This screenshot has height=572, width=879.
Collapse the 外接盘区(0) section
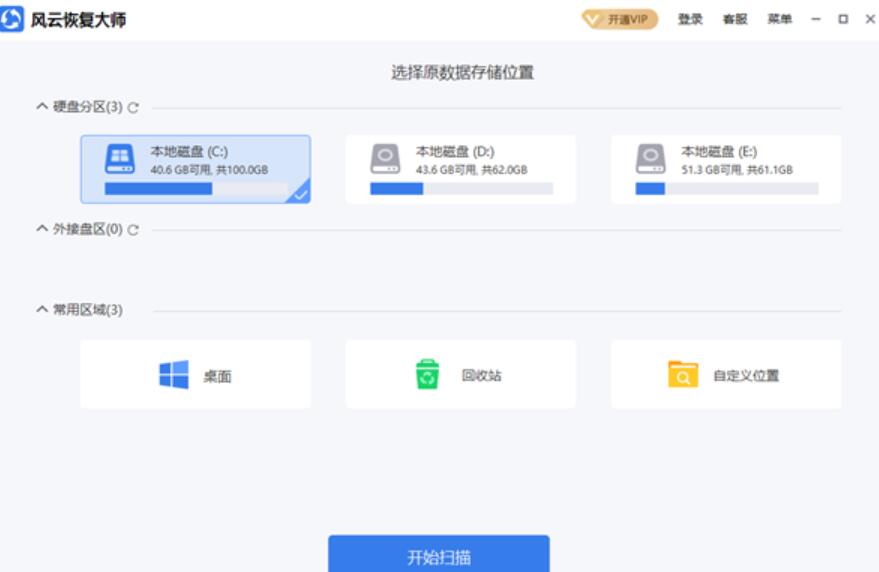pos(42,228)
